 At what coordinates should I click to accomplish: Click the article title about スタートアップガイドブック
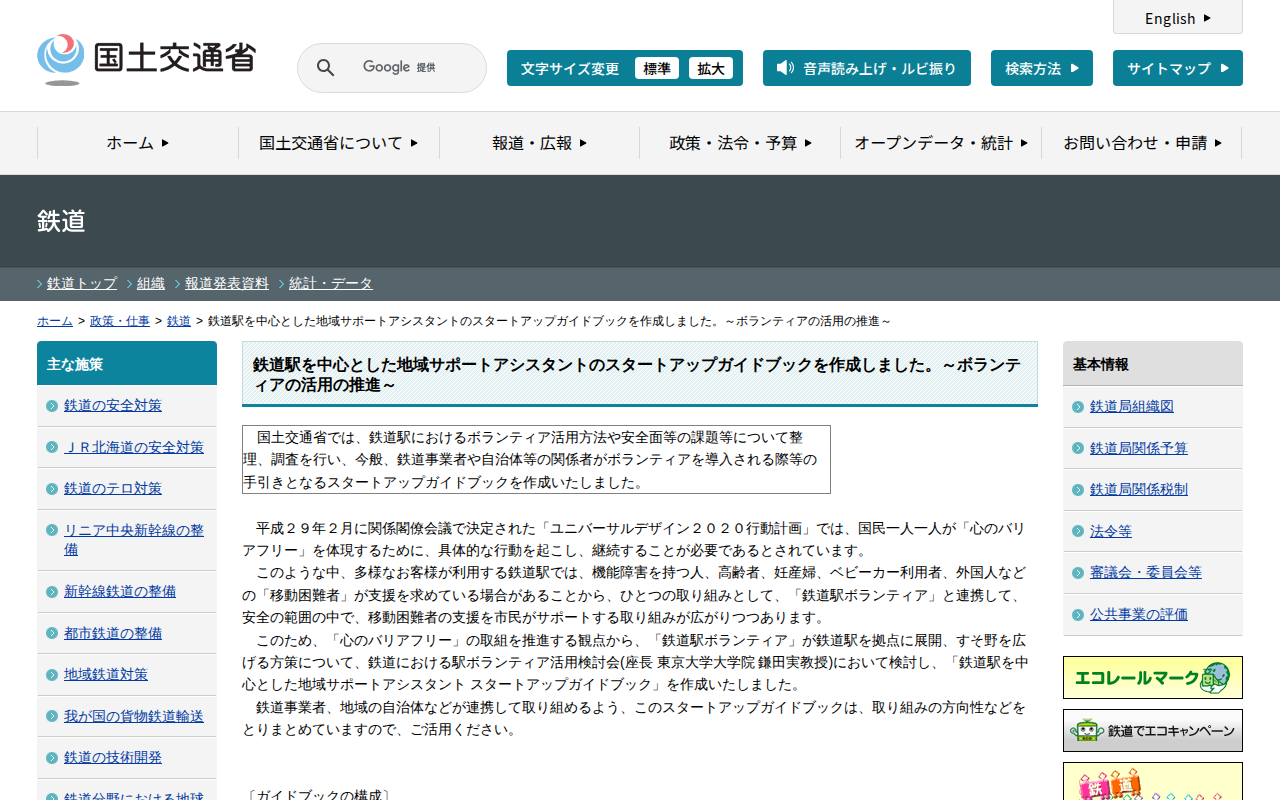[640, 374]
